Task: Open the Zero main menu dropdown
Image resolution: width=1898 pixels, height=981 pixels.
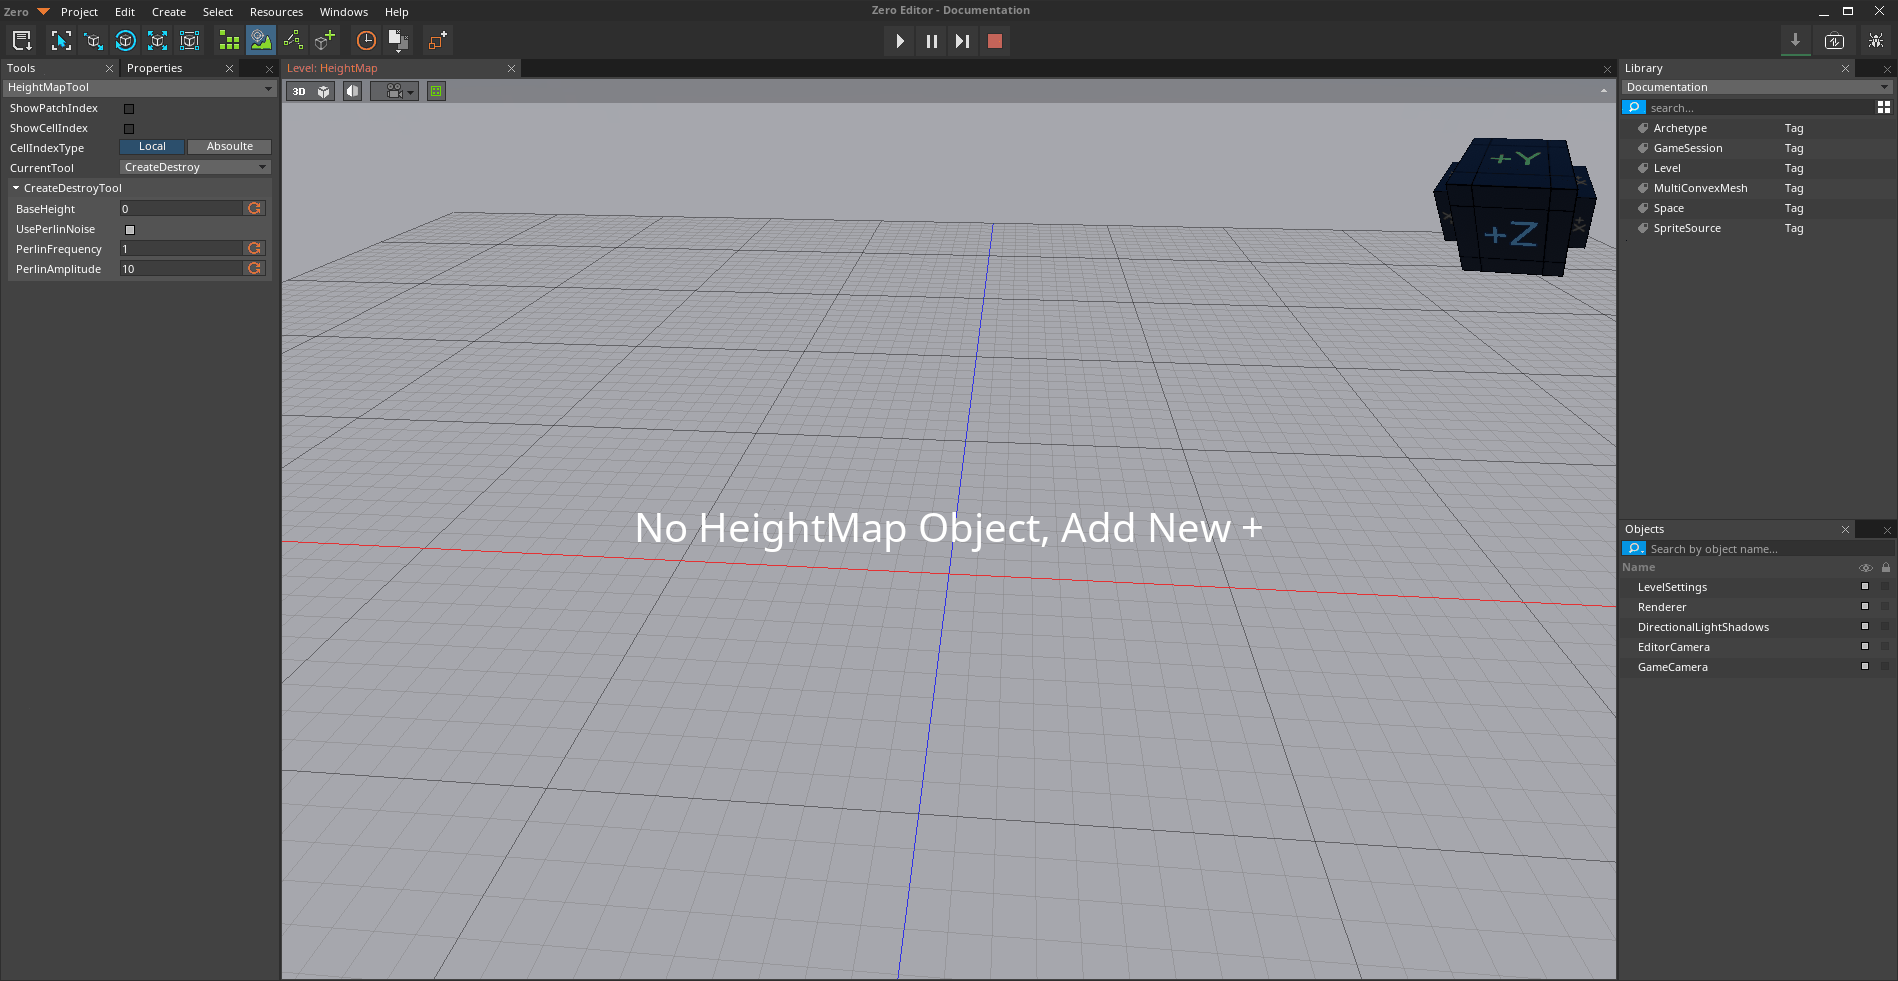Action: tap(27, 12)
